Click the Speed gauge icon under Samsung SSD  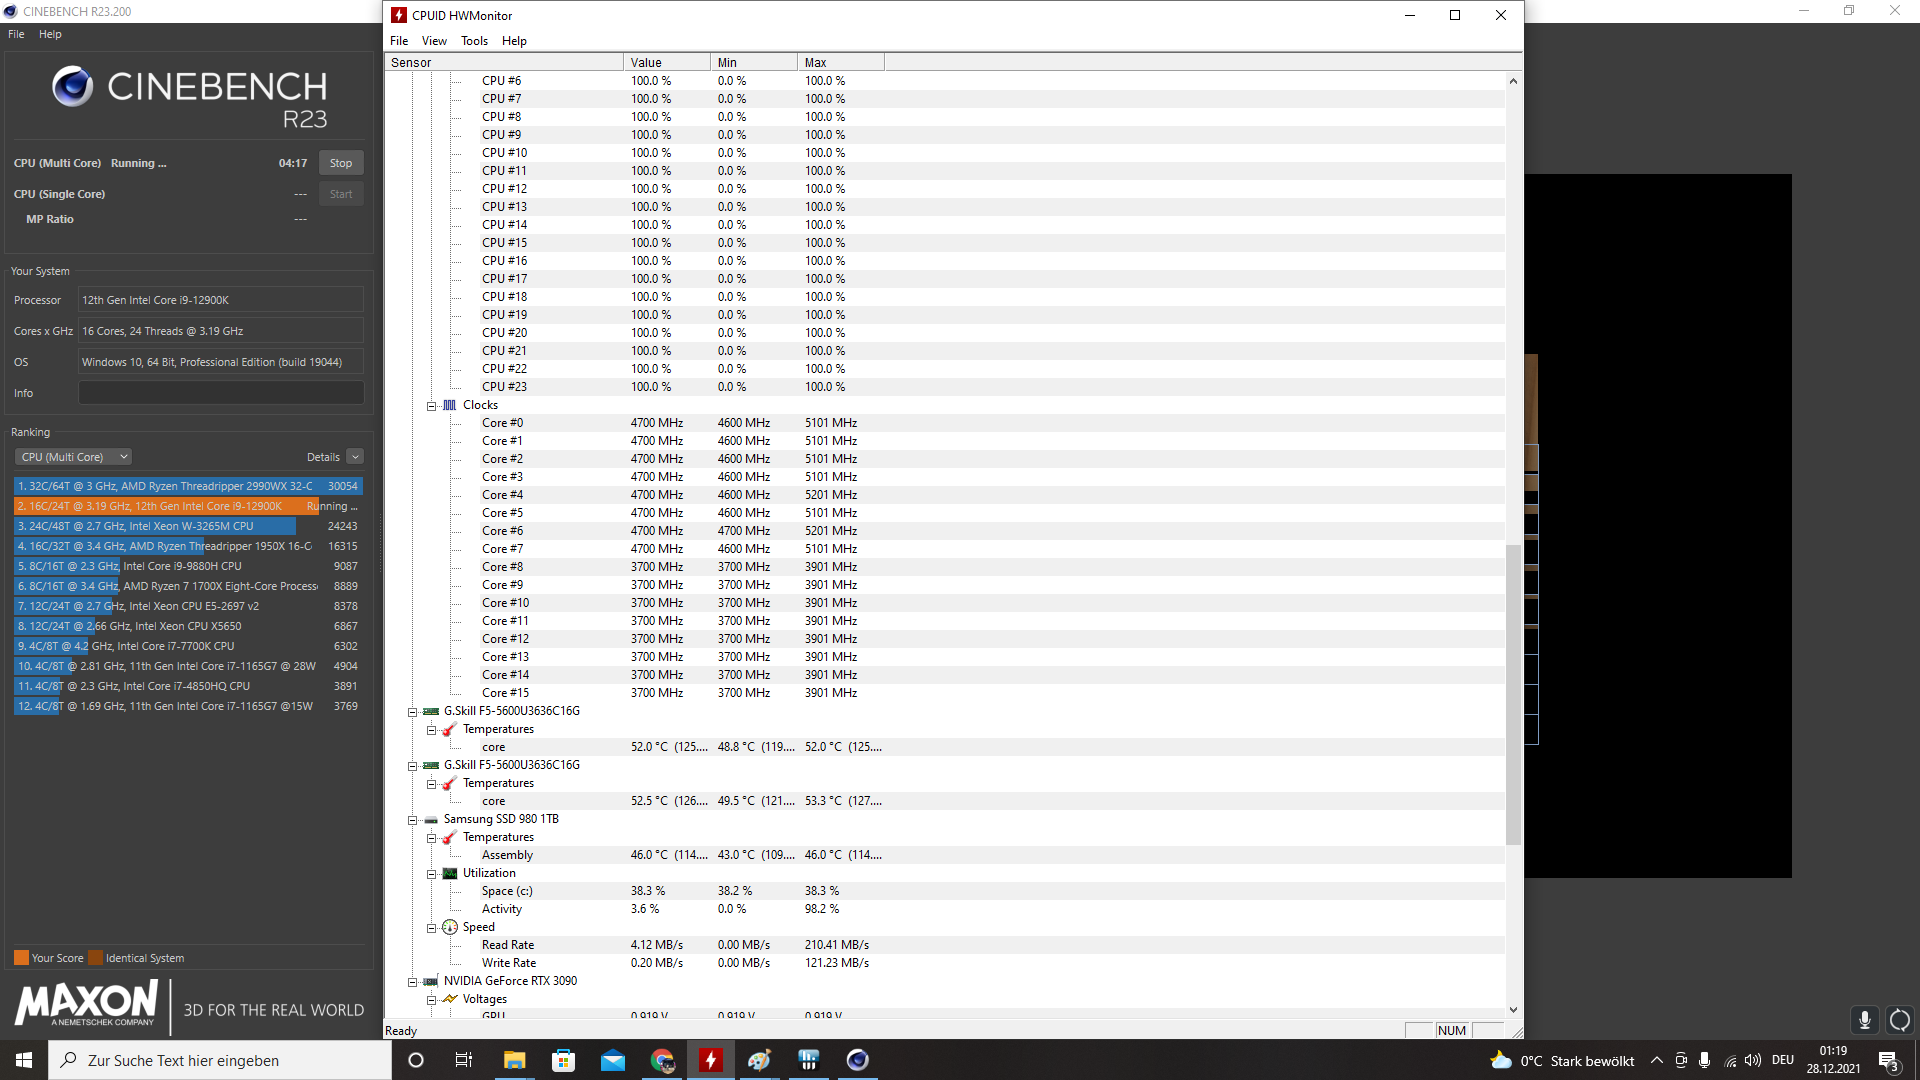pos(450,927)
